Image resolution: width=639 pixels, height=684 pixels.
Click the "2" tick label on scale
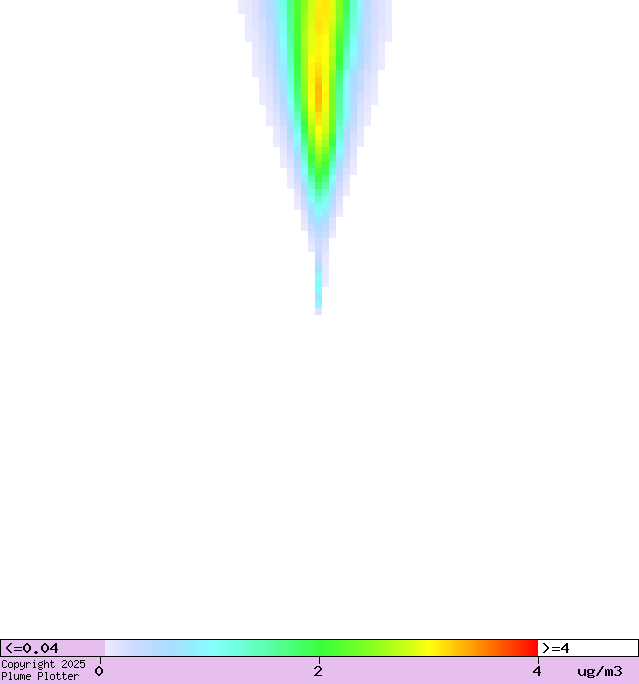[318, 672]
